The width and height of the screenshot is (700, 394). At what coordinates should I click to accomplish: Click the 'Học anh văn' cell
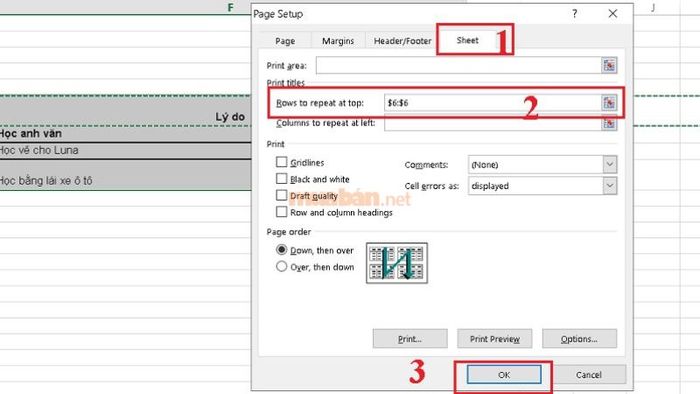[125, 134]
